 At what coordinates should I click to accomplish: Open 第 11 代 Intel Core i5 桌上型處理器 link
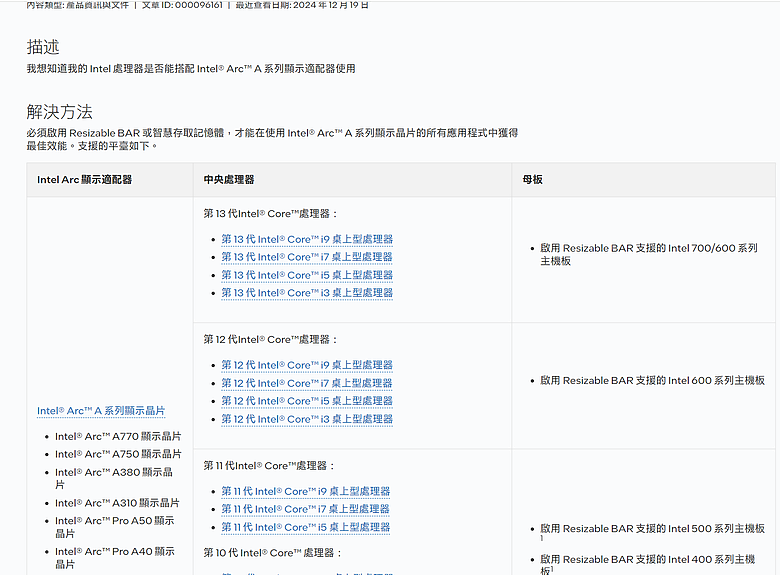click(305, 527)
